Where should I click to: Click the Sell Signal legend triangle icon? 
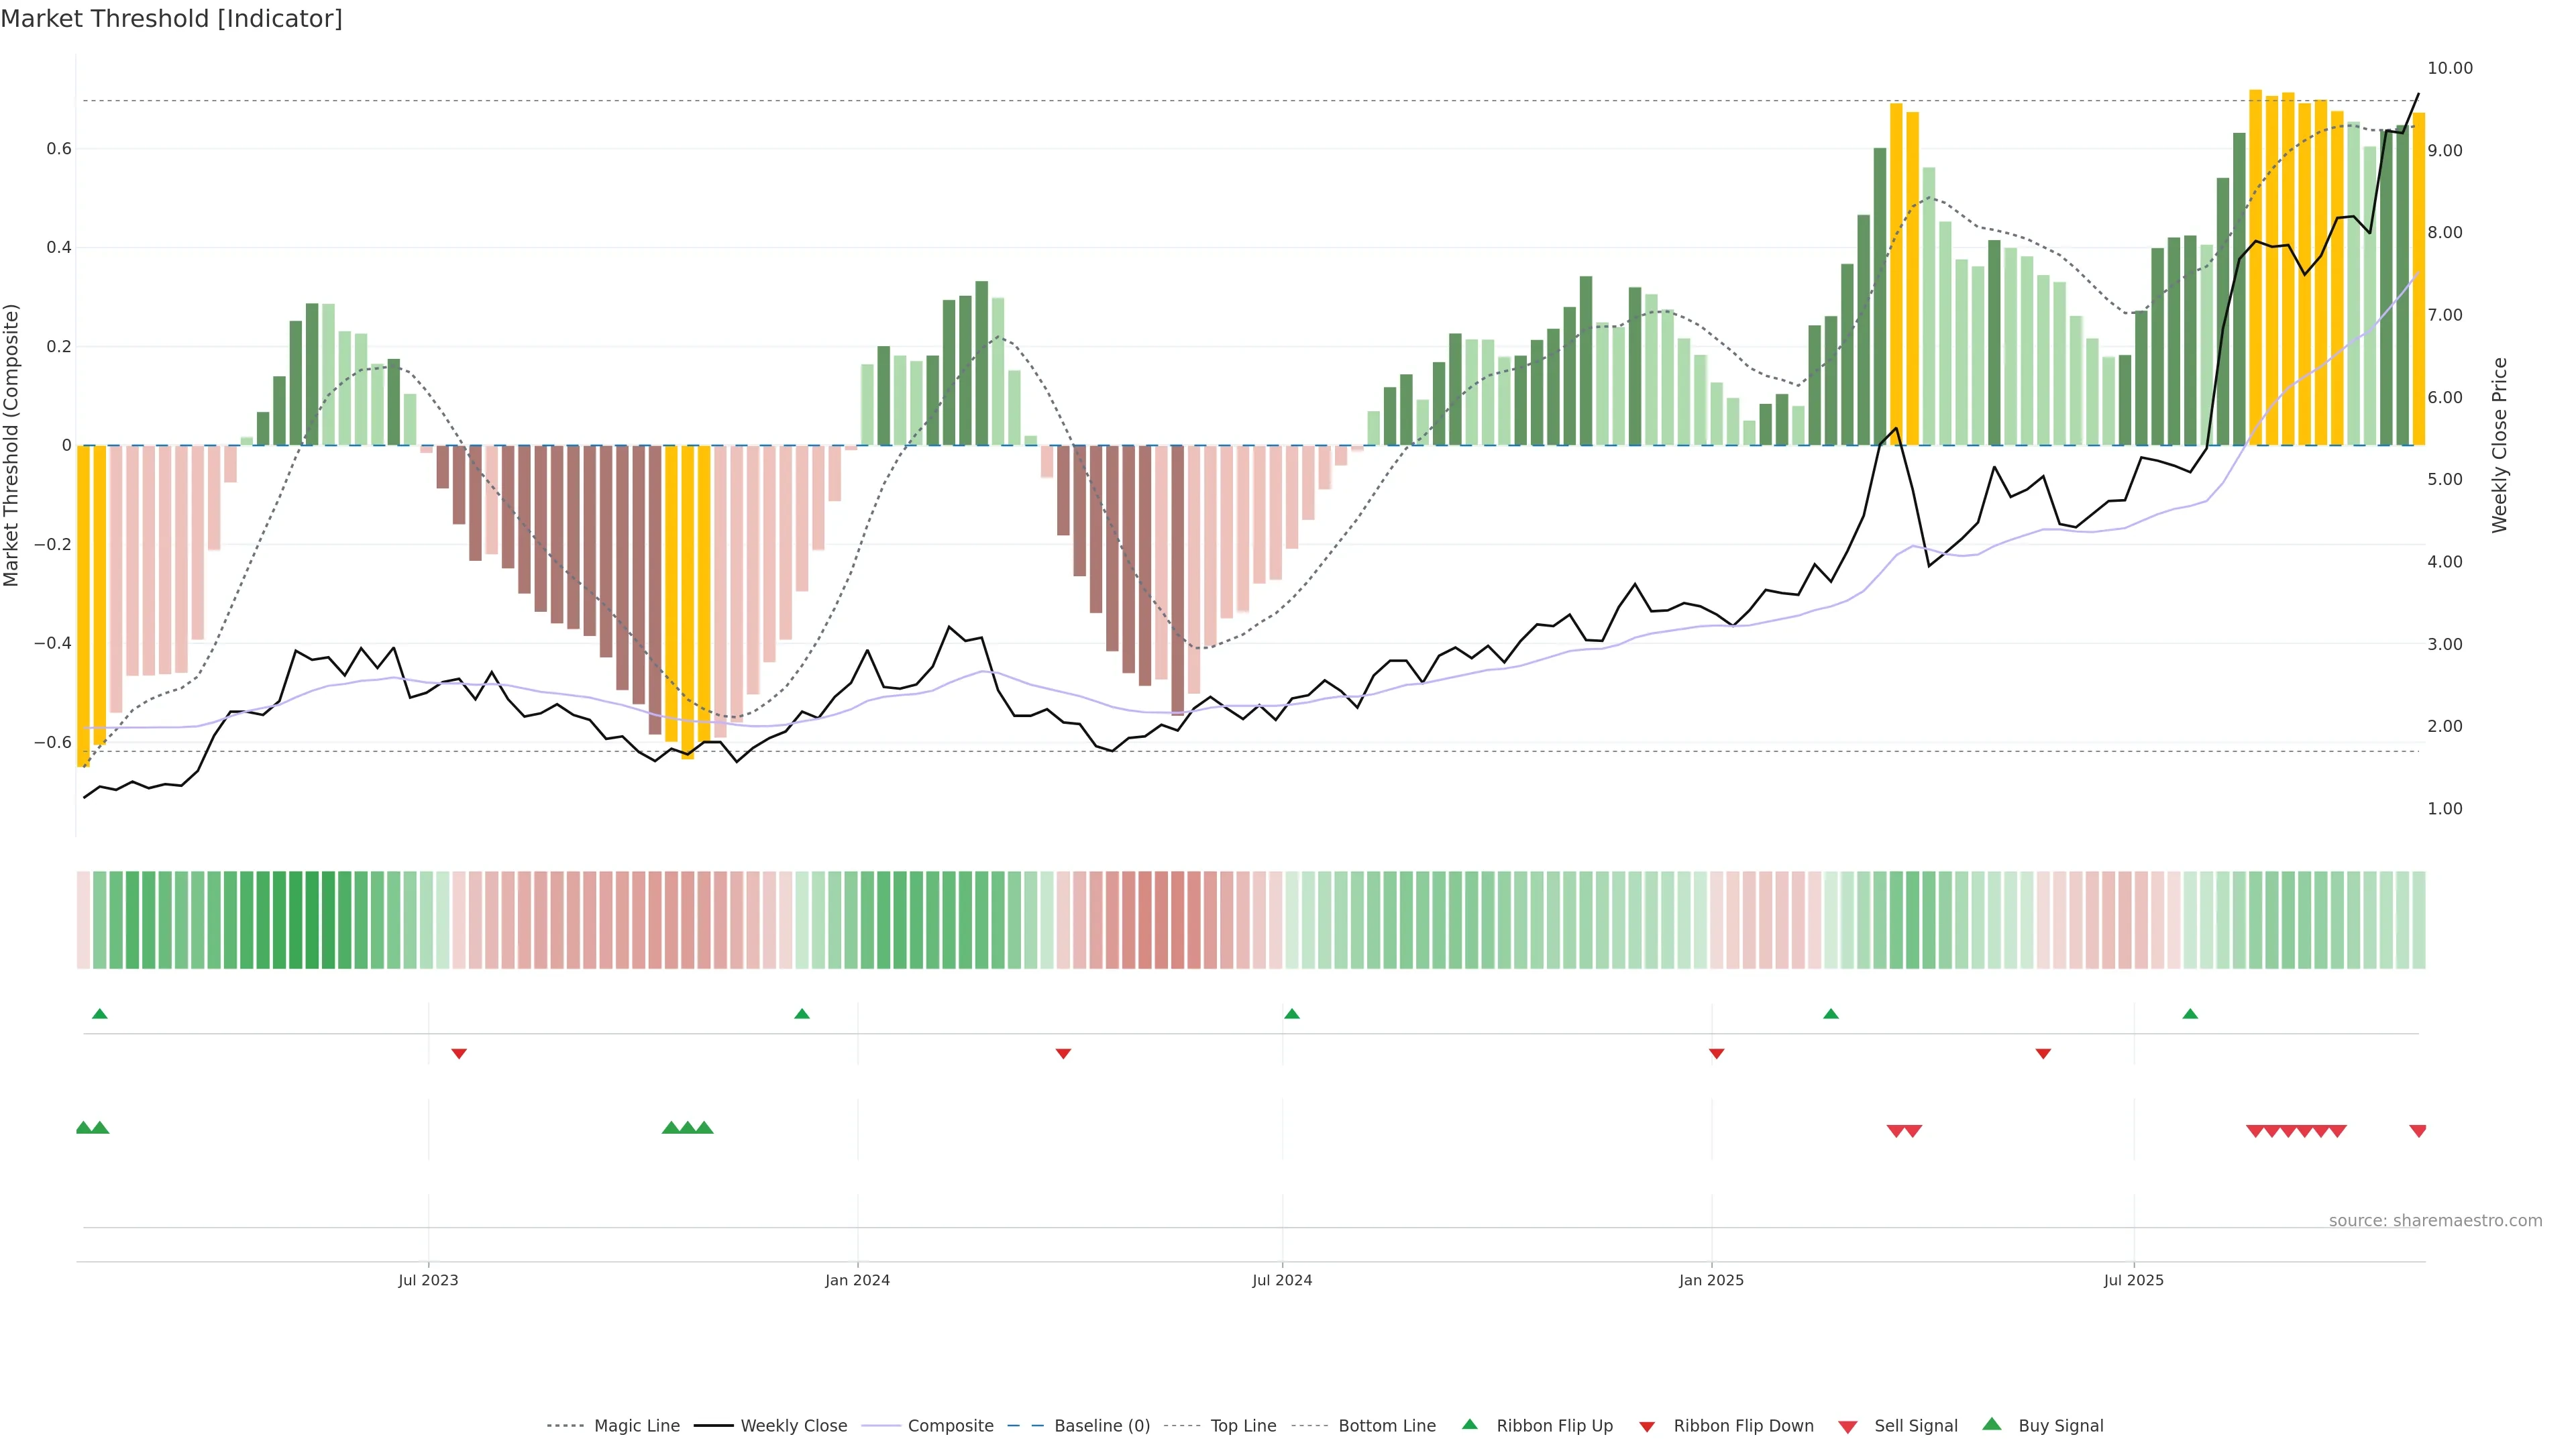point(1848,1427)
